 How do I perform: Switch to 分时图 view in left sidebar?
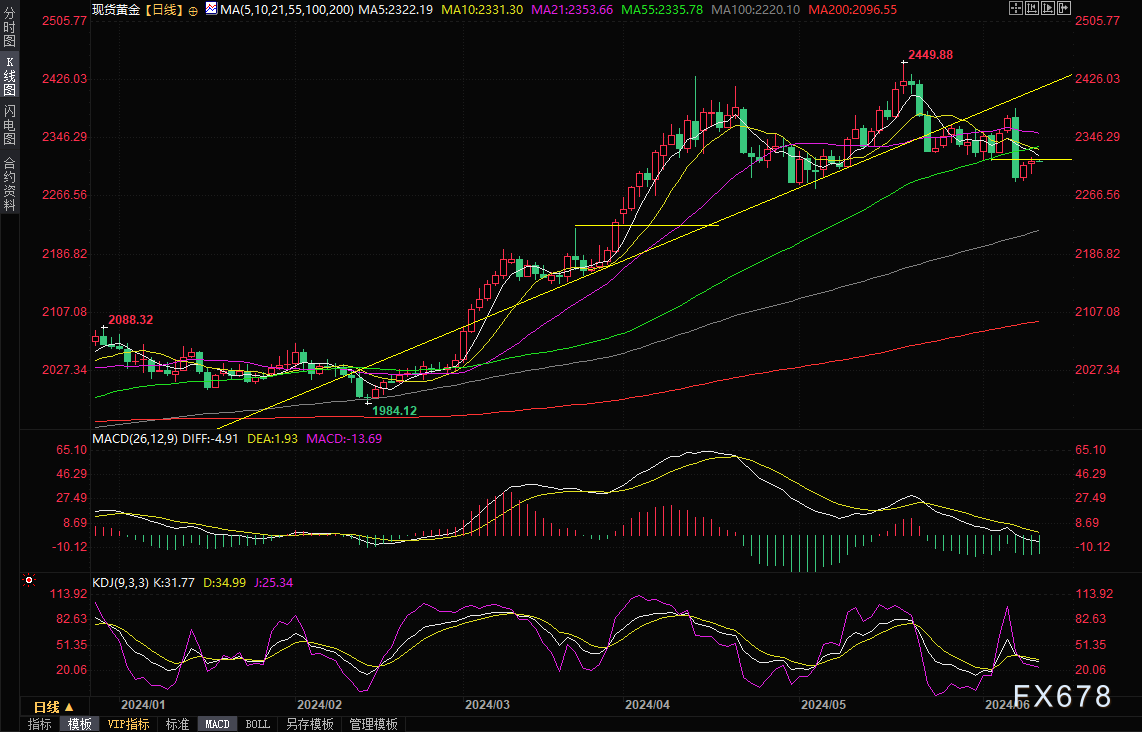pyautogui.click(x=9, y=32)
